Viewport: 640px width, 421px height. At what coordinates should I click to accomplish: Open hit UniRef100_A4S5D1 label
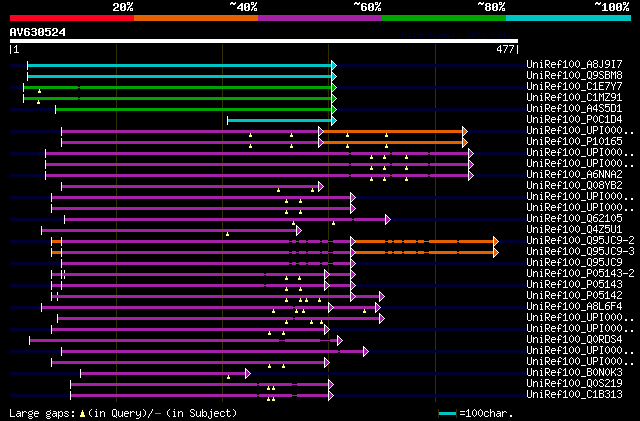coord(574,109)
